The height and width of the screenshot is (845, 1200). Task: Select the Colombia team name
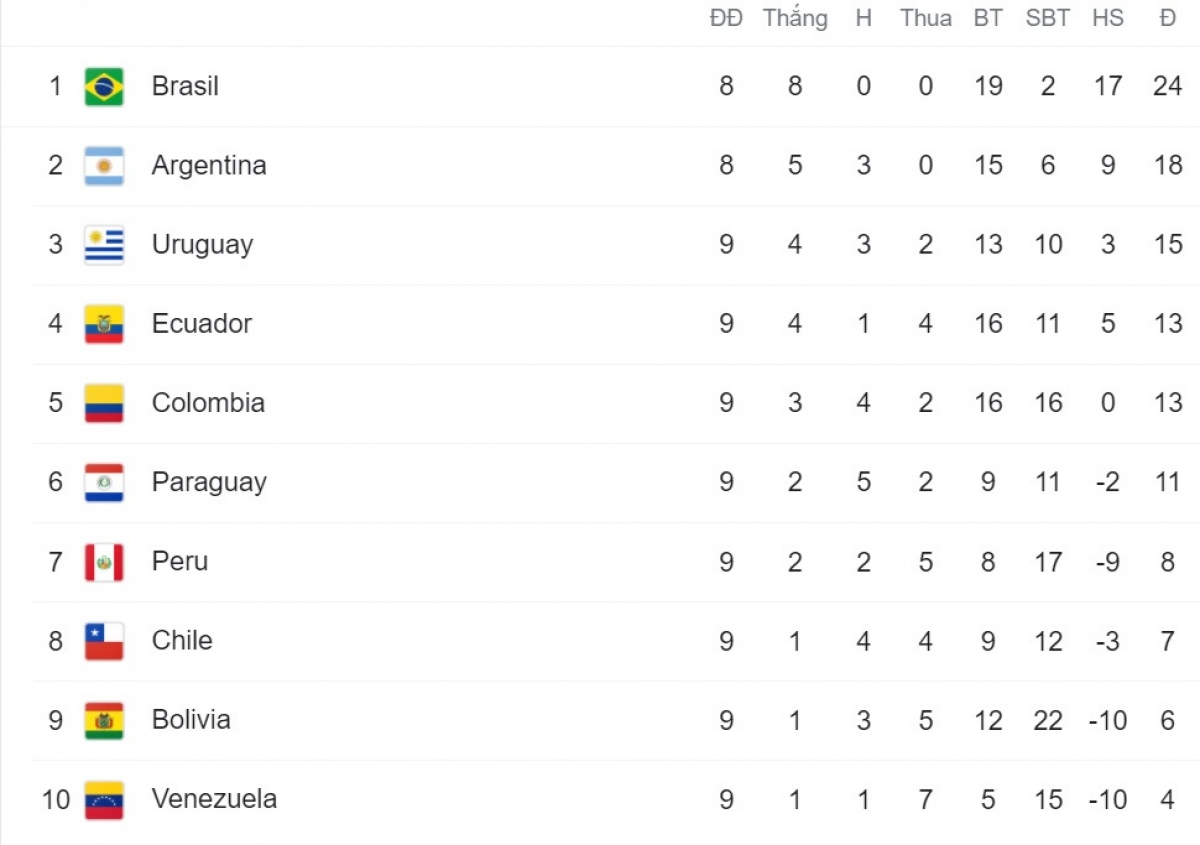click(208, 403)
